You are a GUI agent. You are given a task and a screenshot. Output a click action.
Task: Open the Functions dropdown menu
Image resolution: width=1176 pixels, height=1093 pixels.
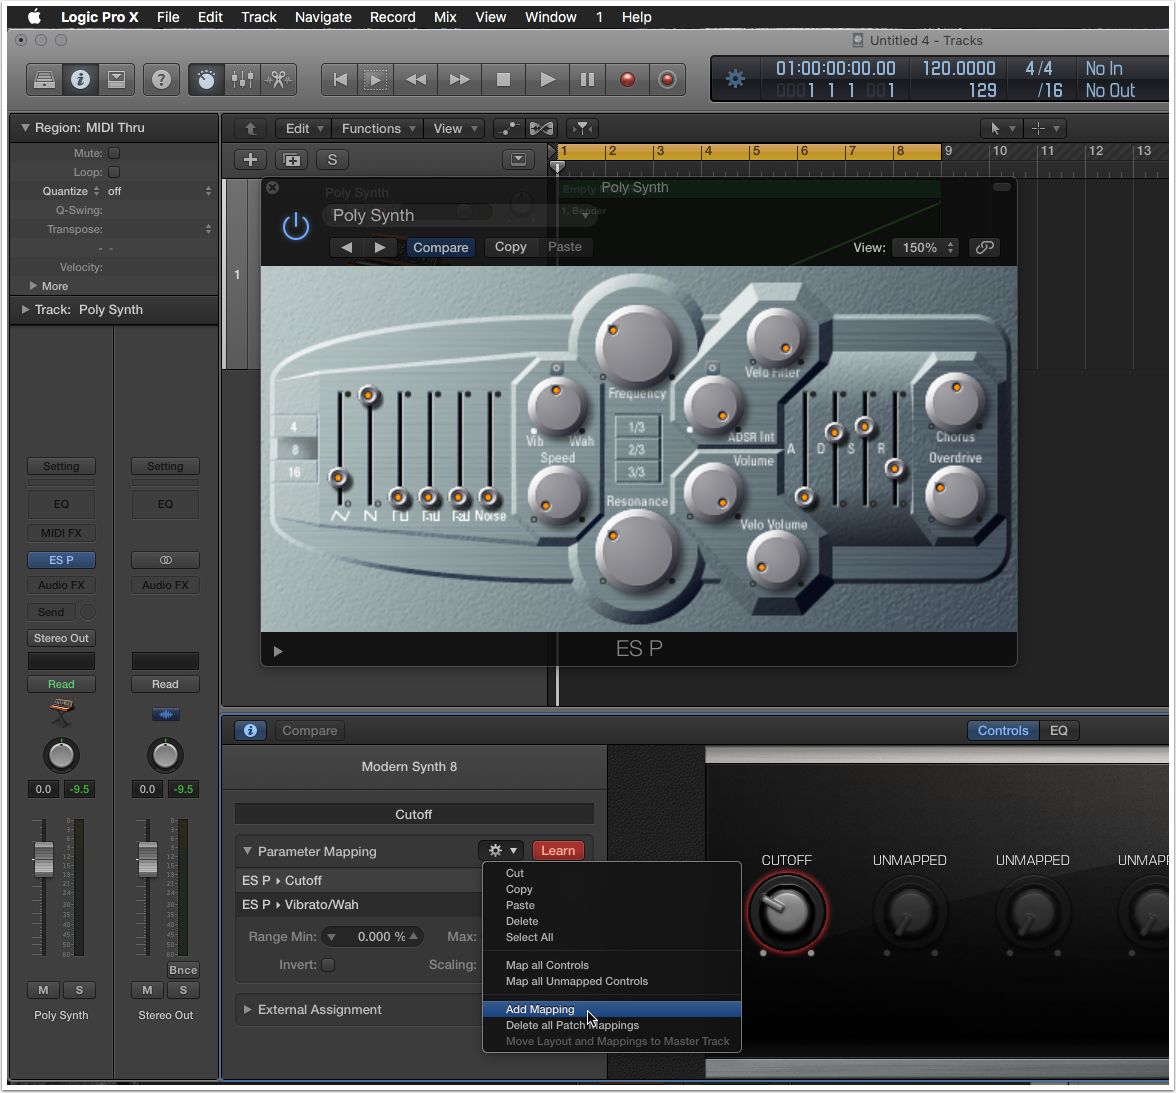coord(378,129)
